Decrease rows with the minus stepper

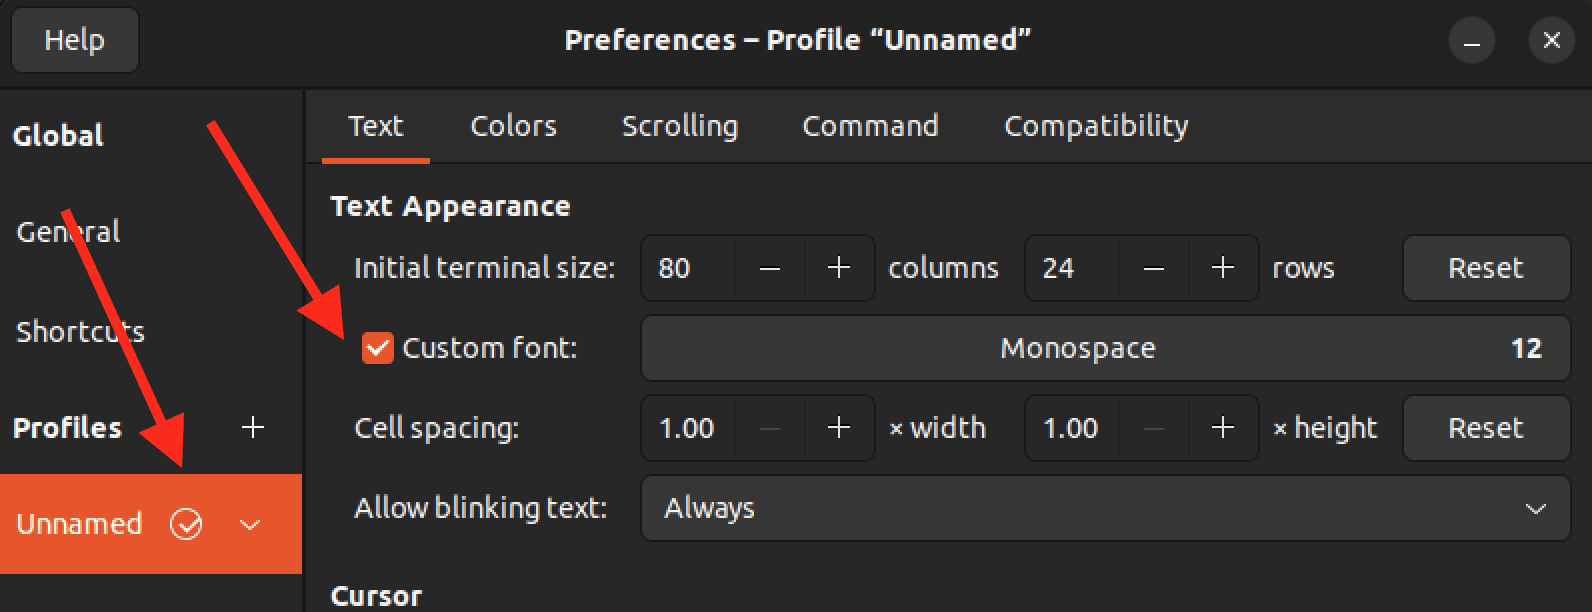[x=1153, y=268]
